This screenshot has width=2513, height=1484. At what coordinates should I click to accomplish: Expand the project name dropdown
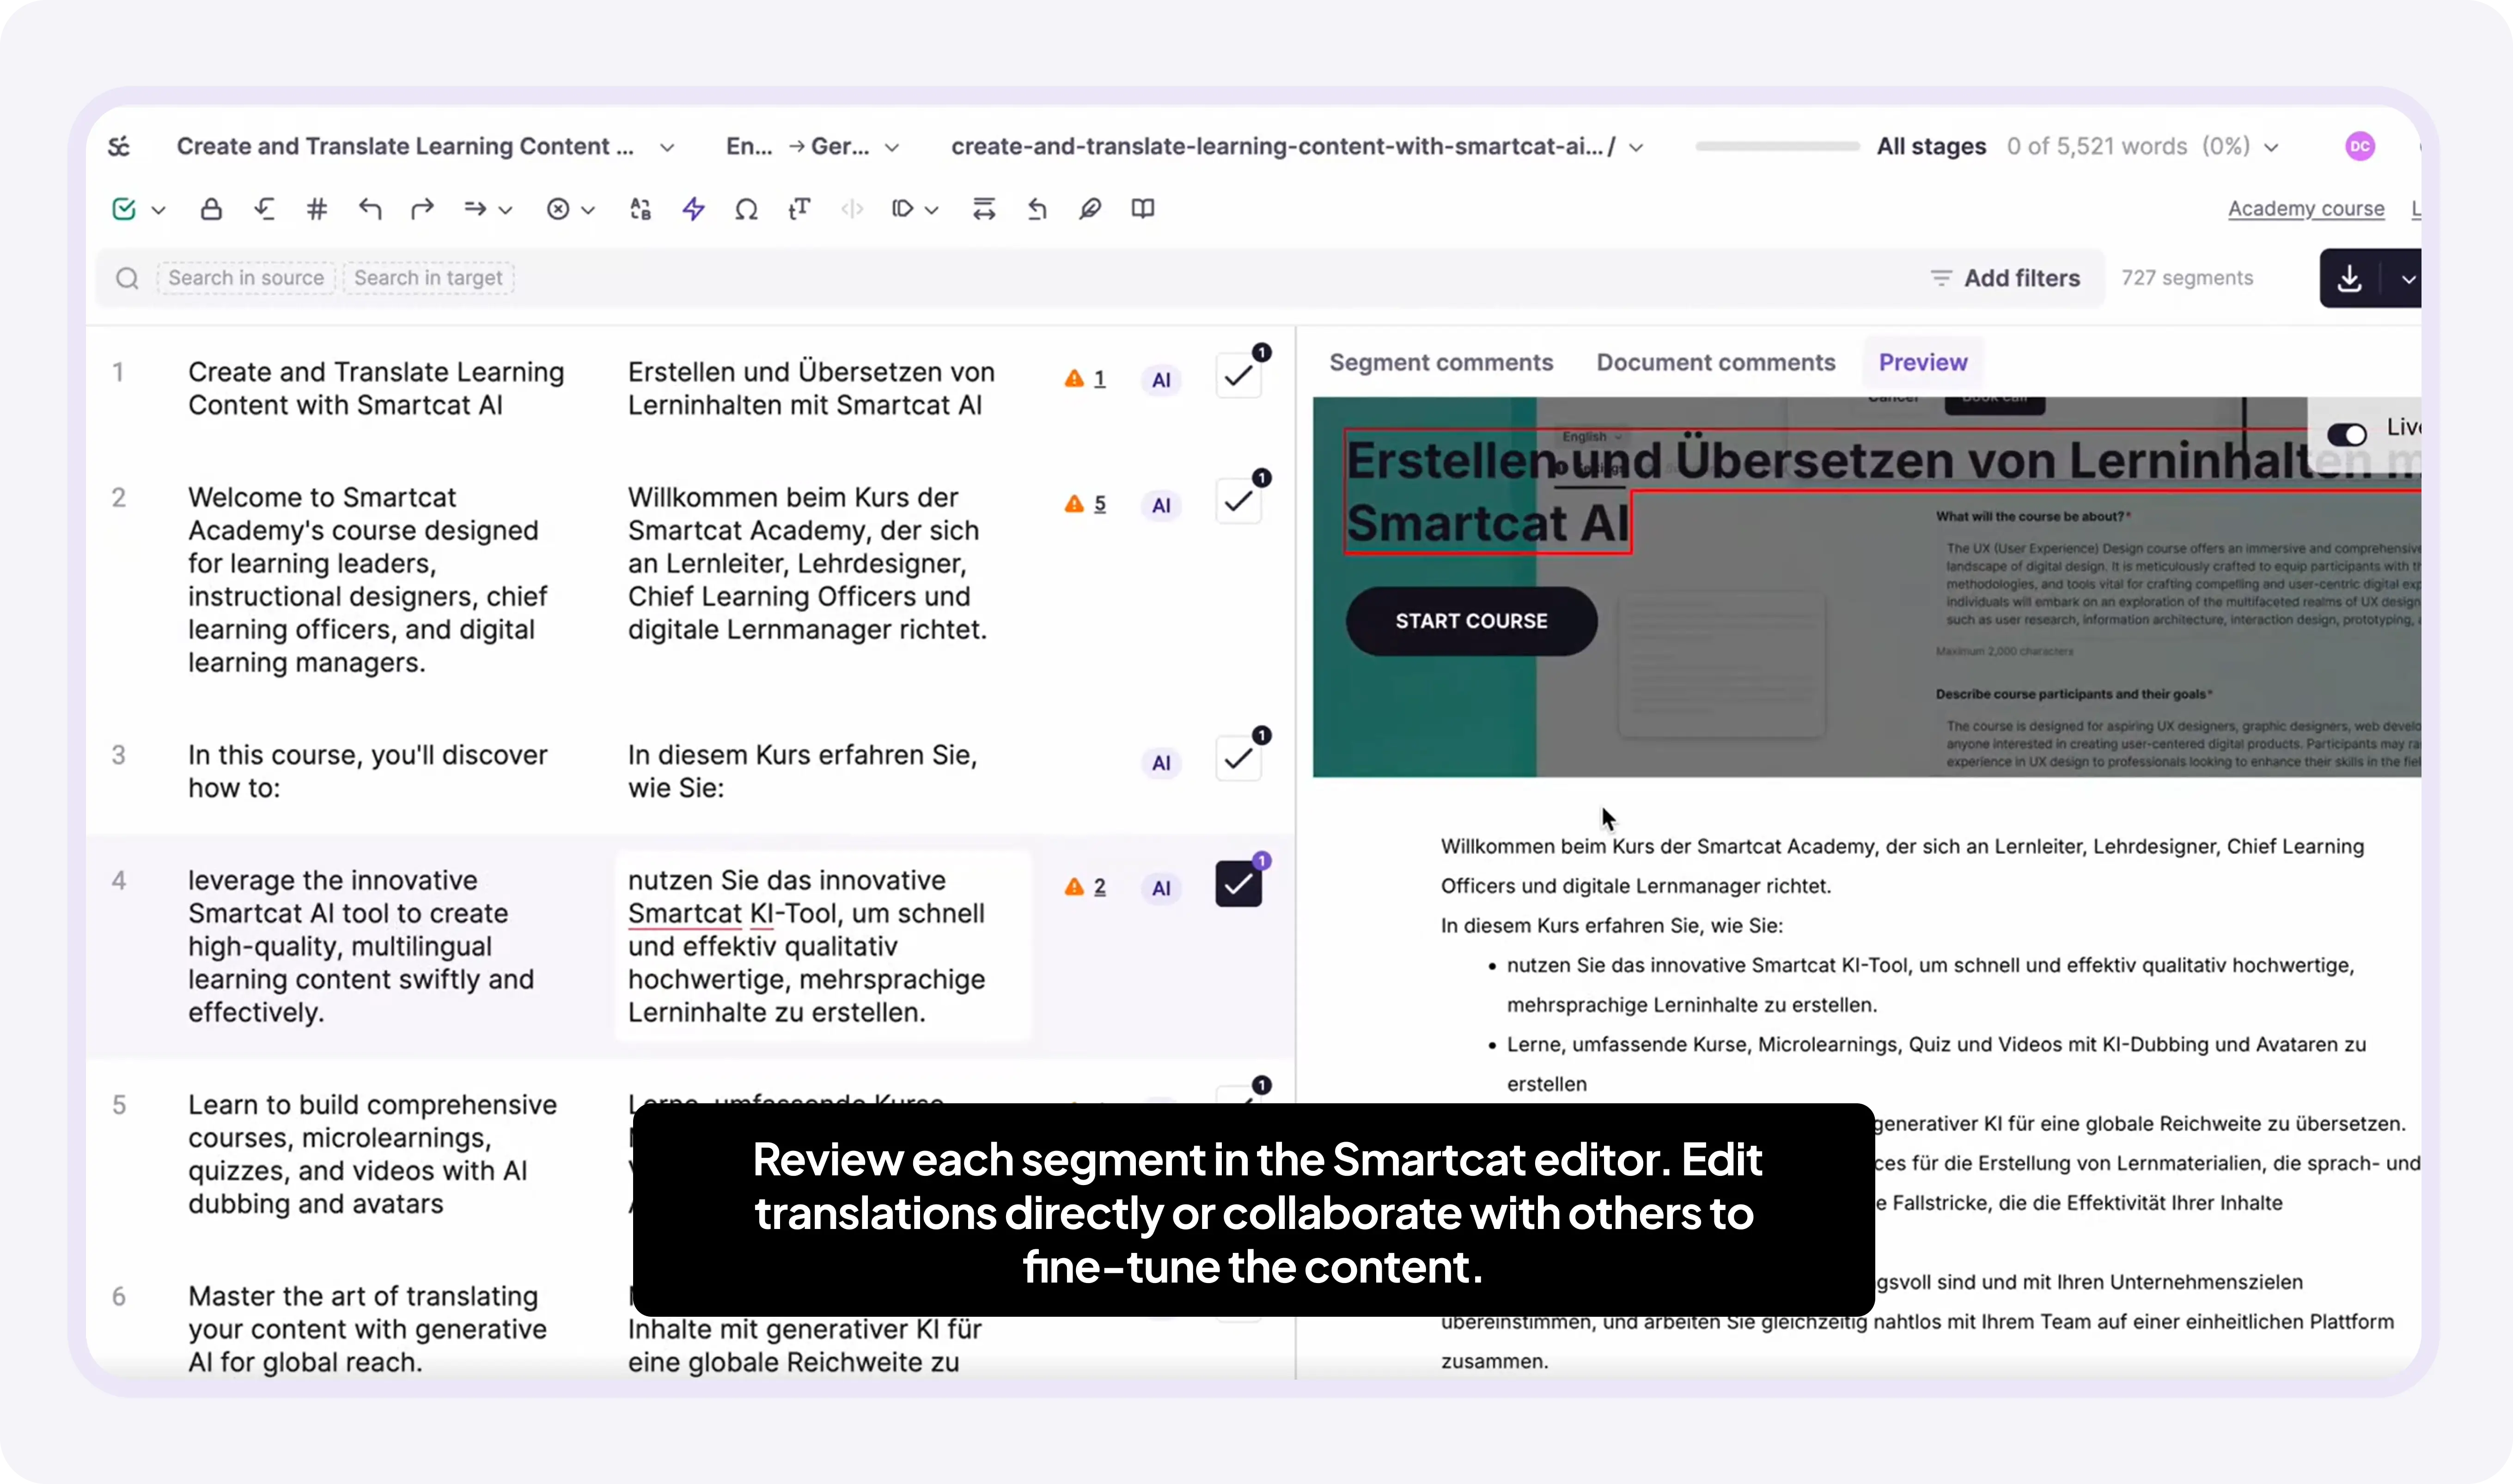(x=667, y=147)
